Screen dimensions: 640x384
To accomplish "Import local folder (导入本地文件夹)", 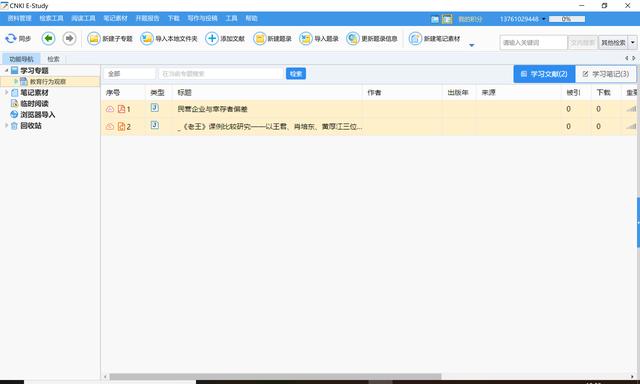I will coord(169,39).
